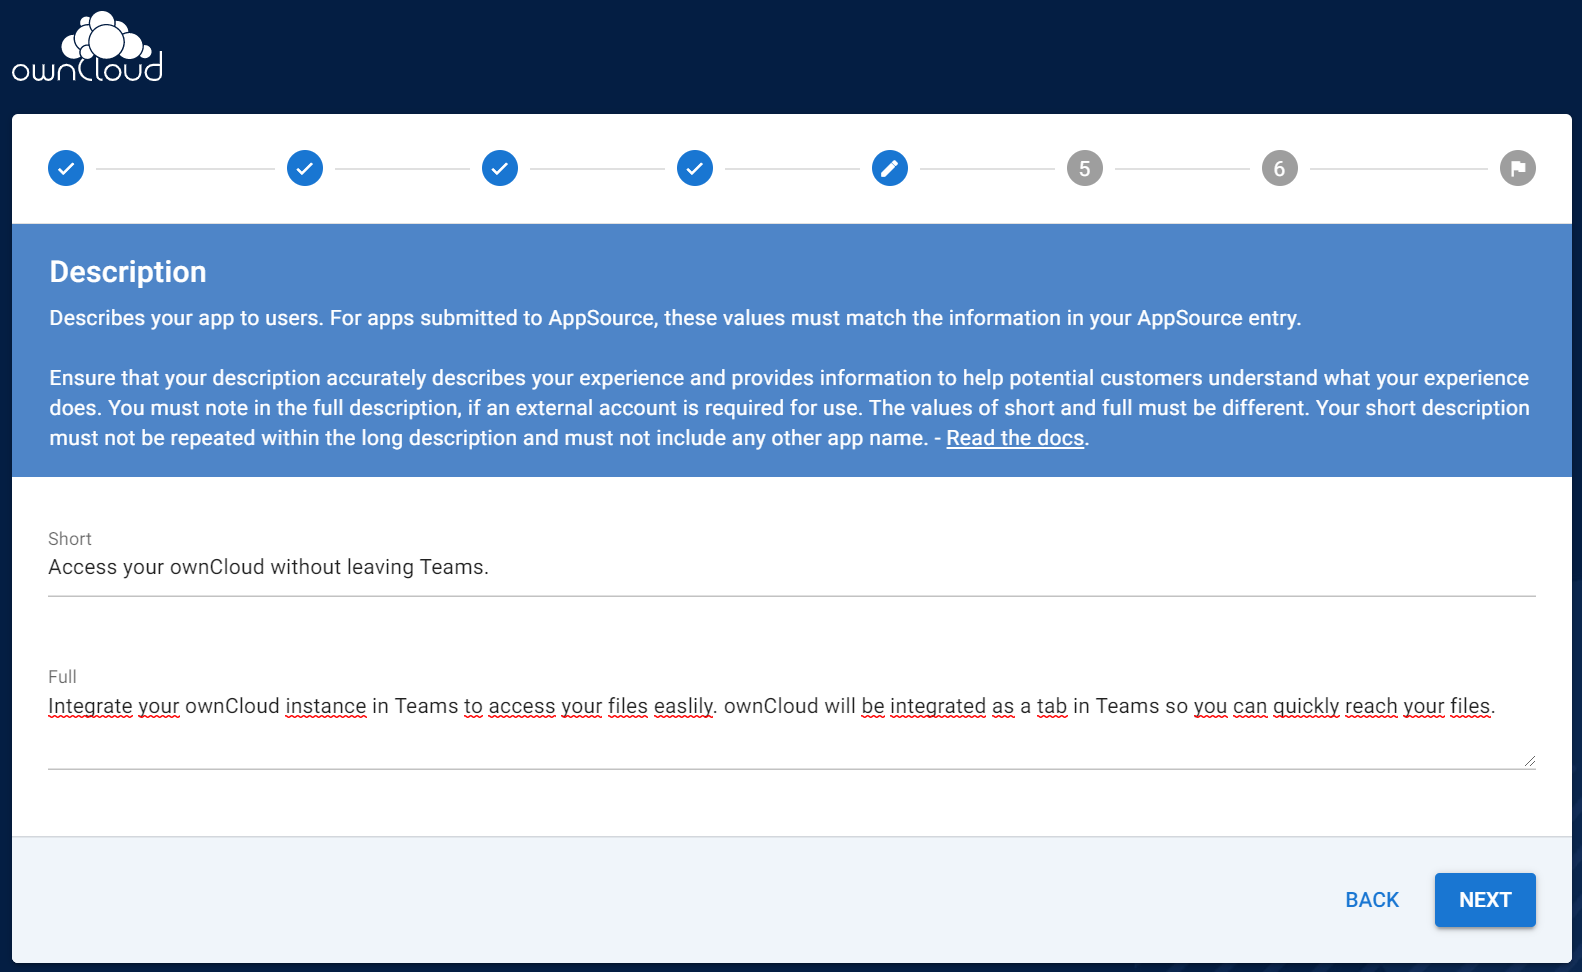
Task: Go to third completed step checkmark
Action: (x=500, y=168)
